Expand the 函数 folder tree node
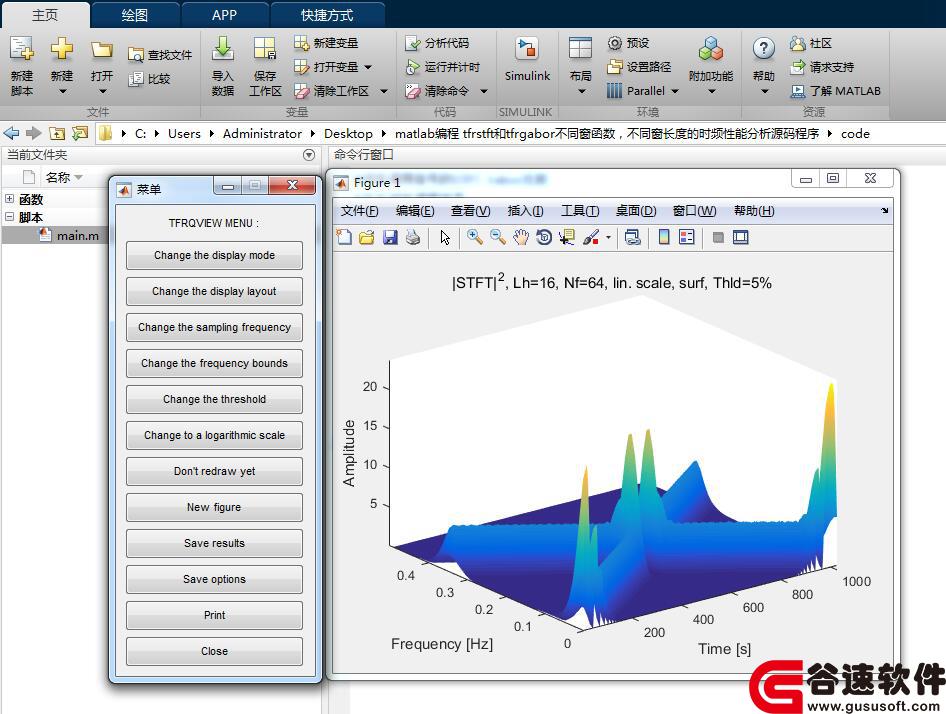Screen dimensions: 946x714 point(10,199)
